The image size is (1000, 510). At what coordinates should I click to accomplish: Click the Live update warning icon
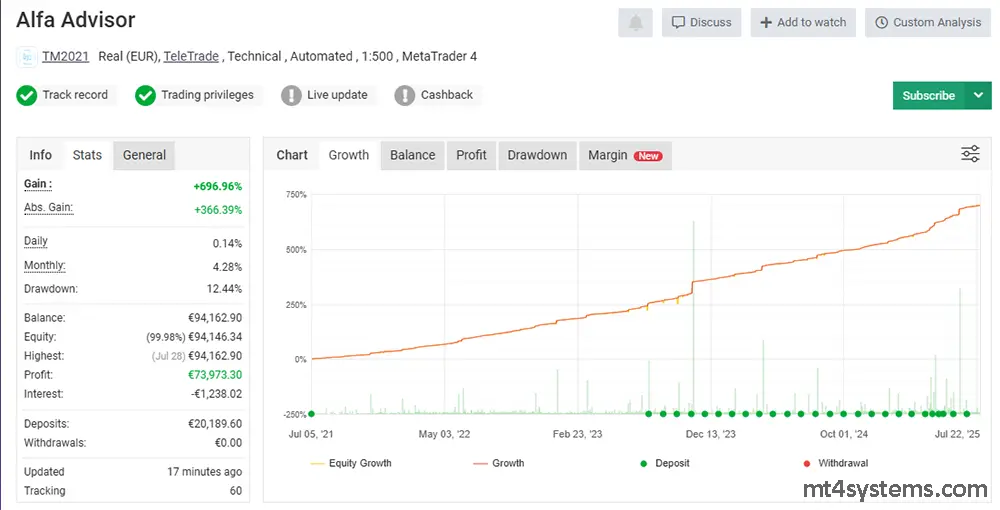click(291, 96)
